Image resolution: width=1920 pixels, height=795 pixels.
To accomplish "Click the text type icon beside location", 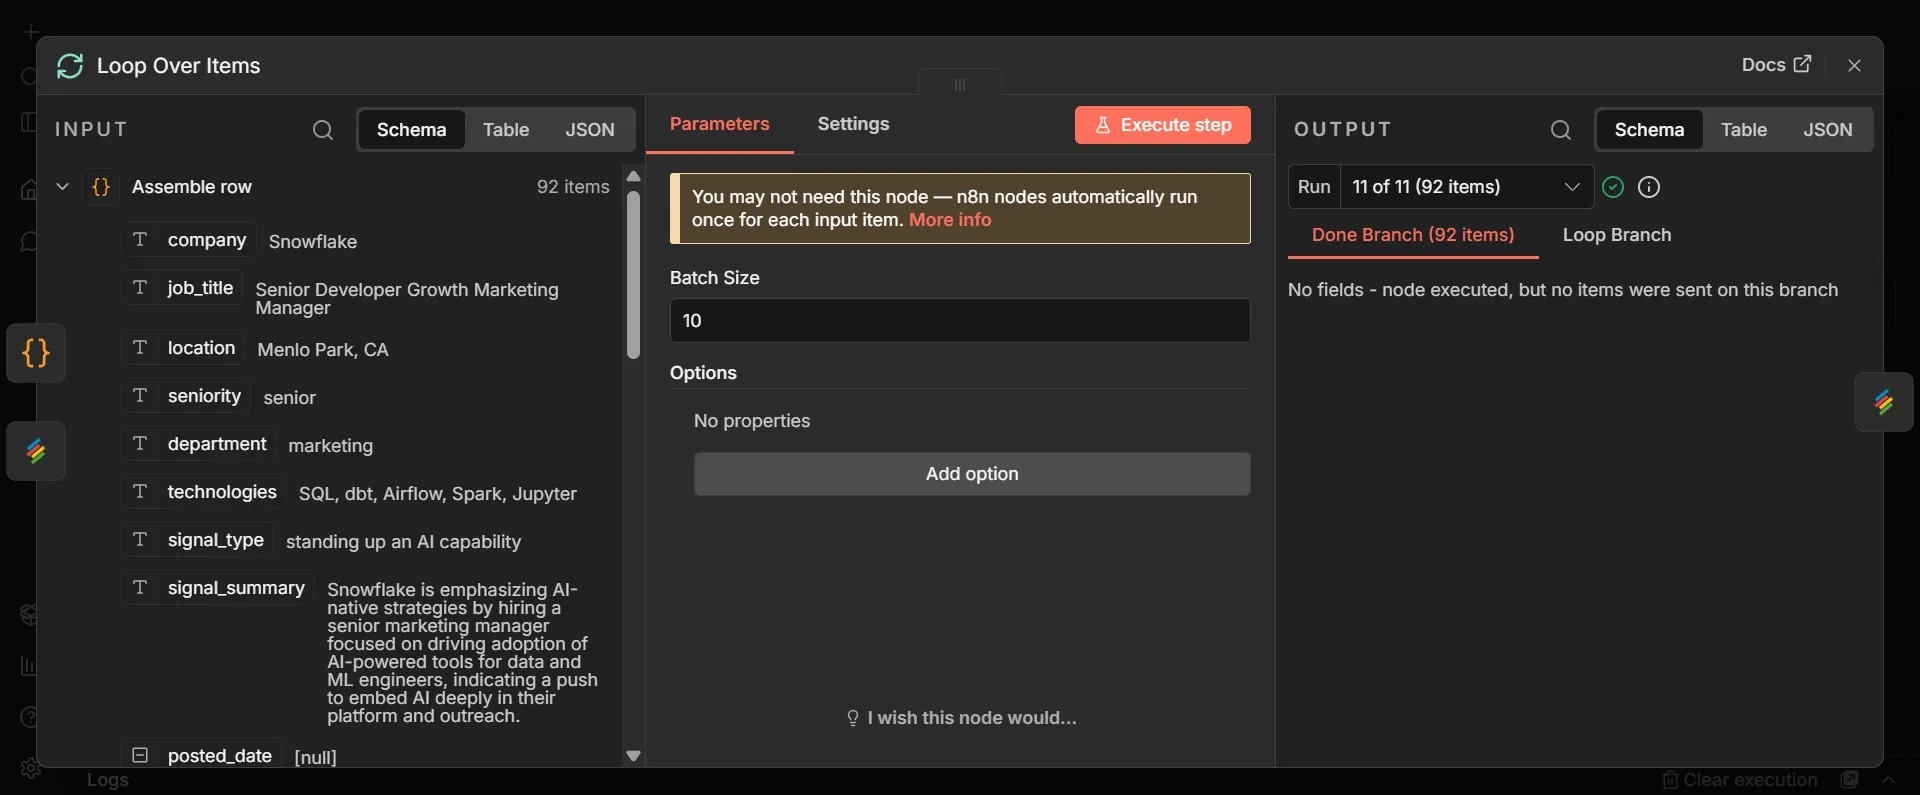I will (x=140, y=348).
